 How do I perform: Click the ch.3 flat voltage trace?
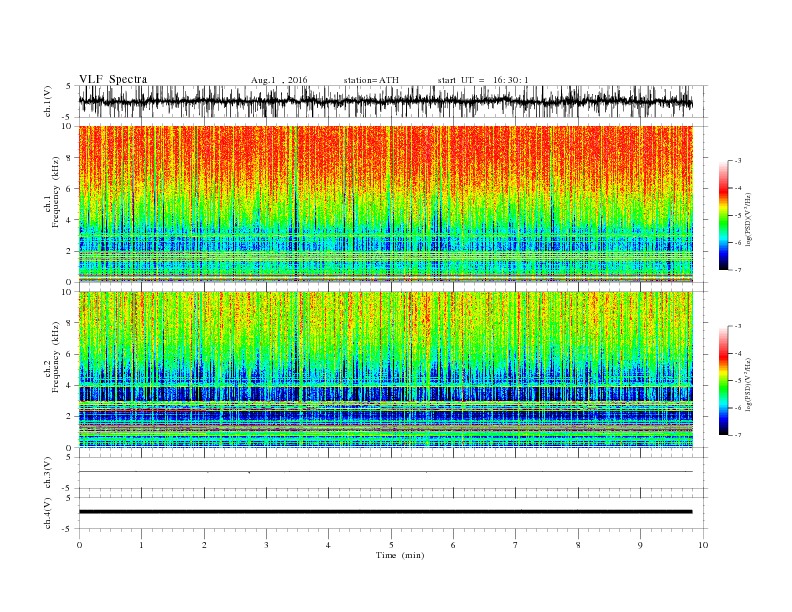(x=385, y=472)
